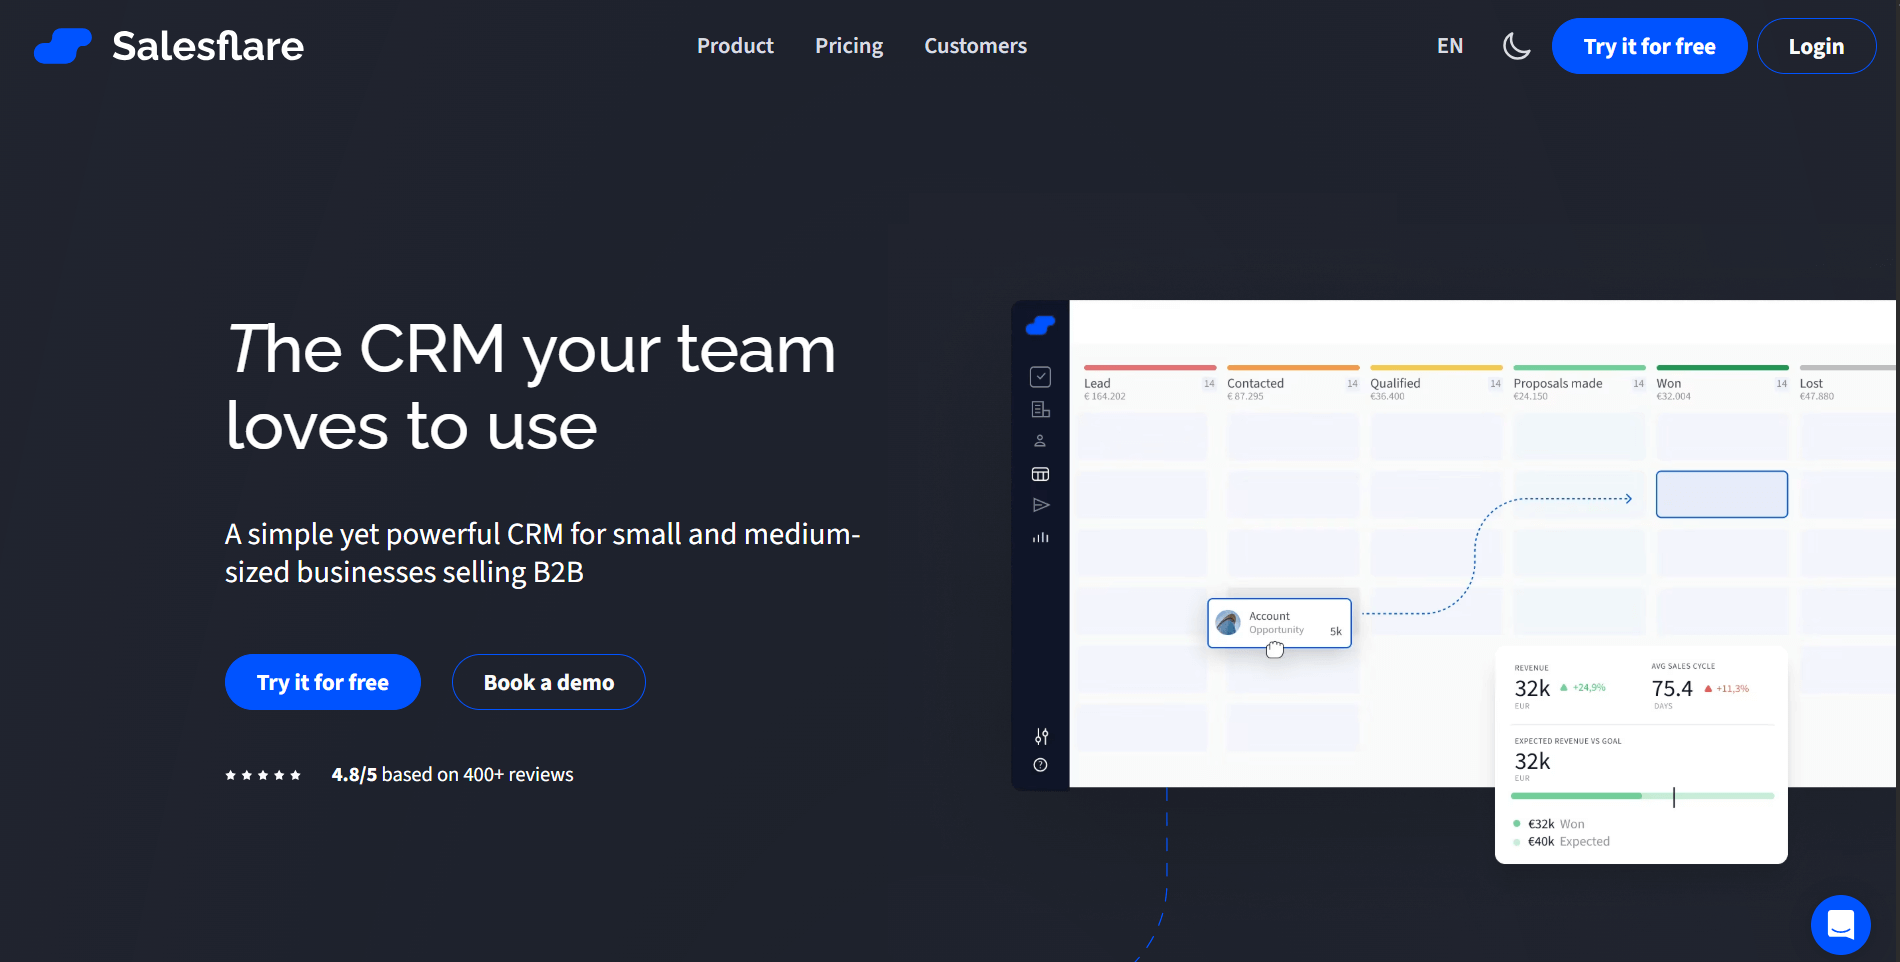Open the EN language selector

[x=1450, y=46]
